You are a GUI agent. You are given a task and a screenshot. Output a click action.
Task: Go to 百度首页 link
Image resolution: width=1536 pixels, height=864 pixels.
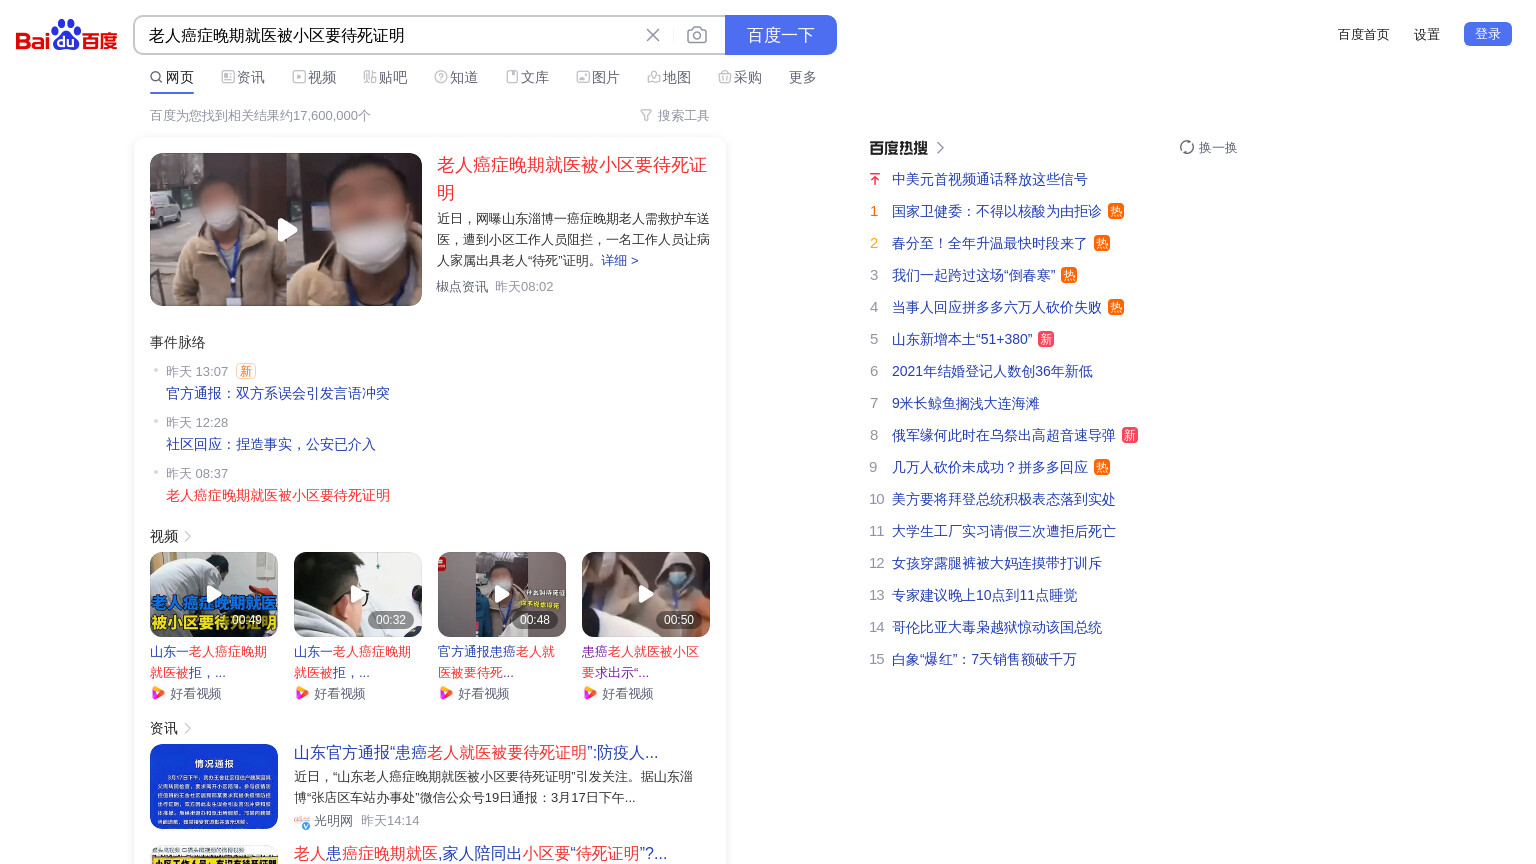coord(1364,34)
